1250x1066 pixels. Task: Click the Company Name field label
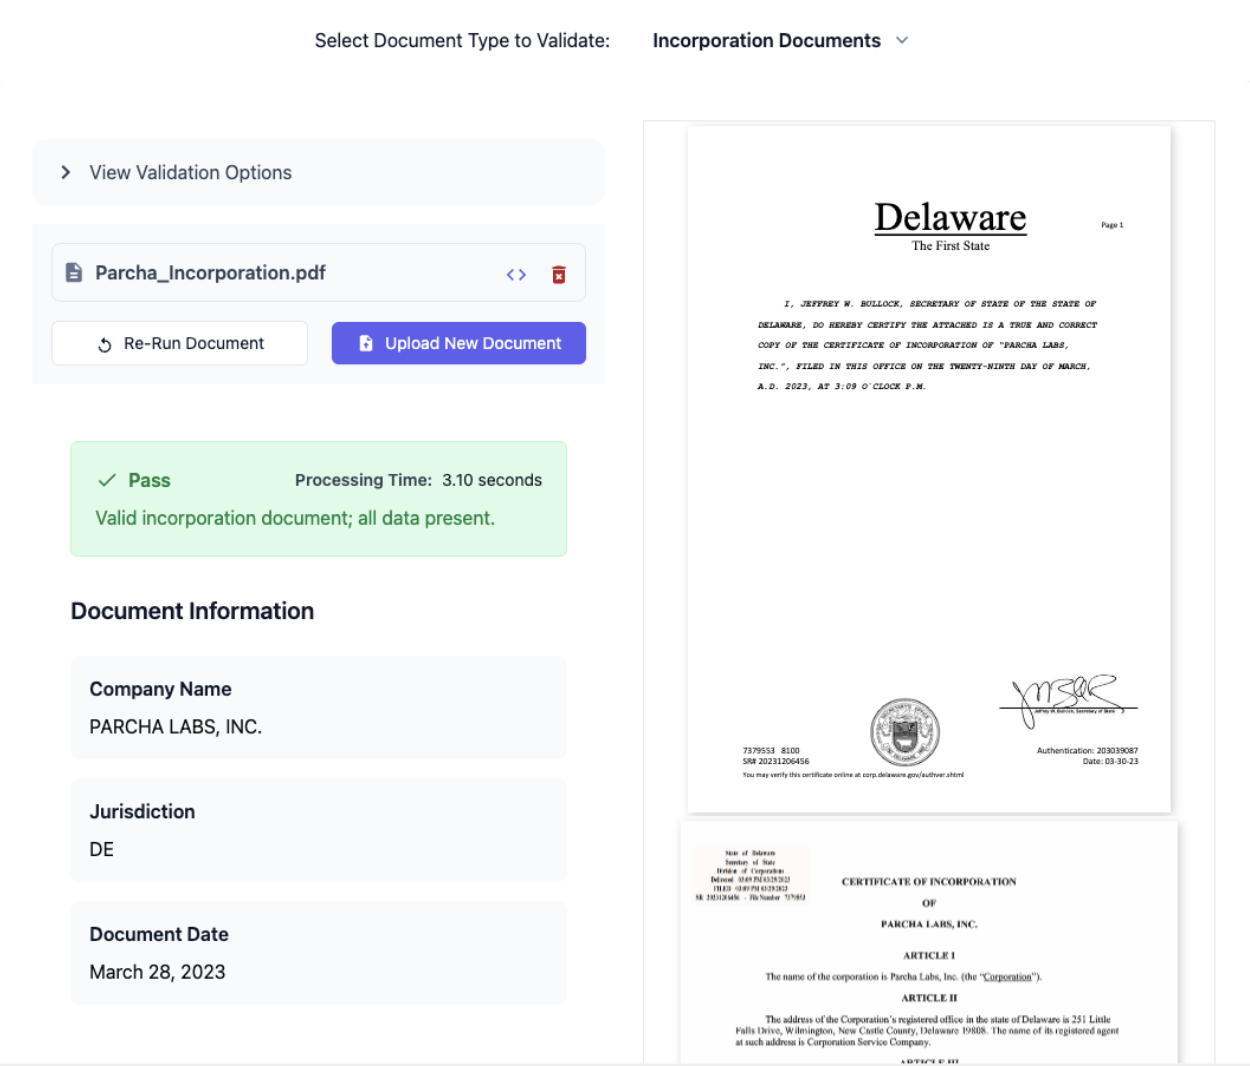160,689
